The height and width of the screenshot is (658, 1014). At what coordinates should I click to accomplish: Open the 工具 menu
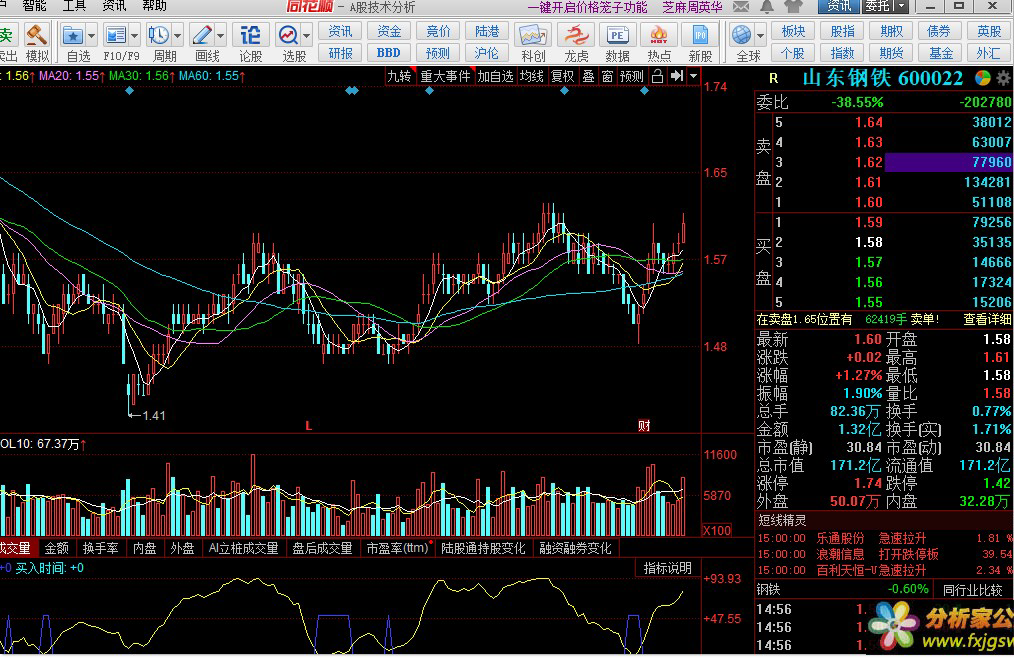tap(74, 6)
